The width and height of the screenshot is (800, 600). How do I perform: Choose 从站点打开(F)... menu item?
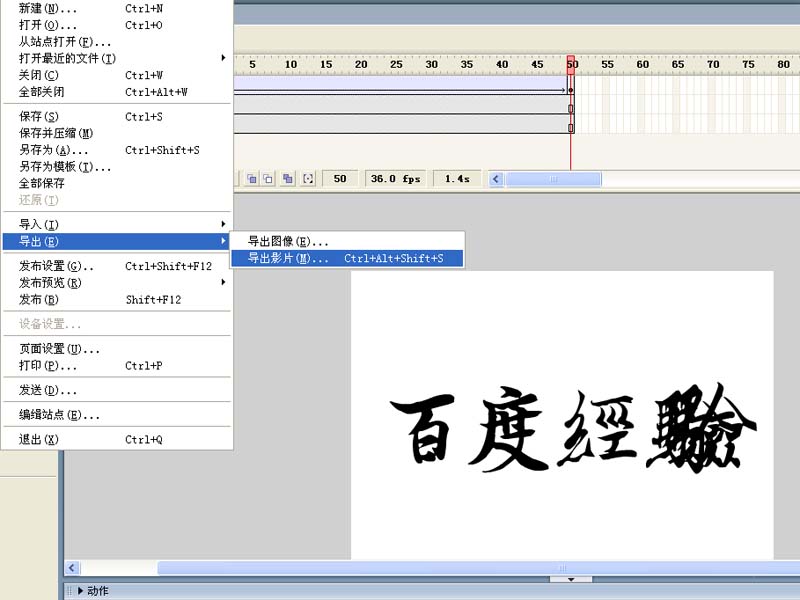117,41
